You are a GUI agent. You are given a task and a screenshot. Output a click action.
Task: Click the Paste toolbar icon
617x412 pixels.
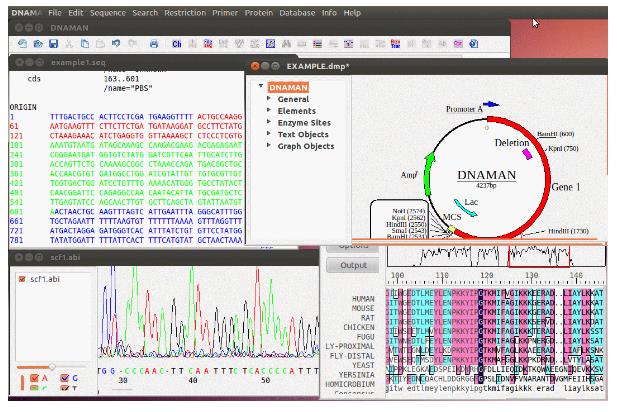[x=100, y=44]
